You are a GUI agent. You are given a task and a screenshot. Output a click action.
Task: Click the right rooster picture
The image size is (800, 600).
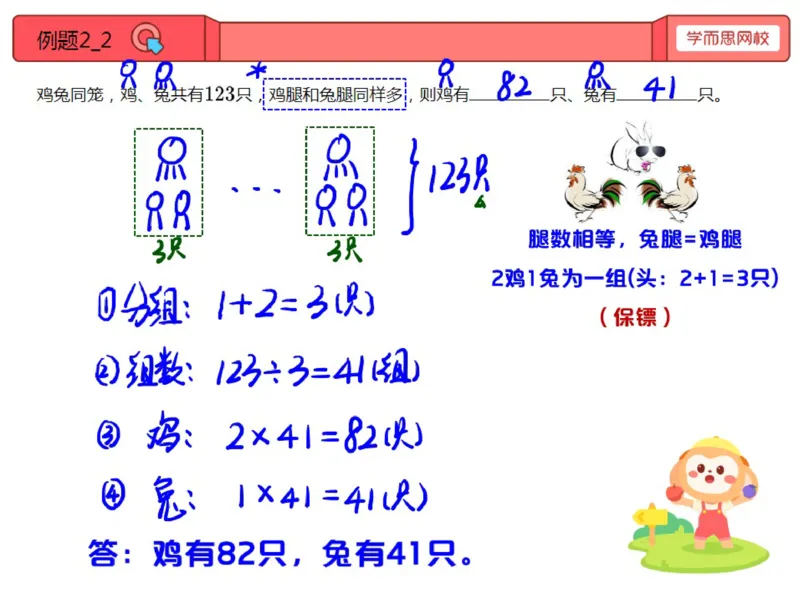pyautogui.click(x=668, y=193)
